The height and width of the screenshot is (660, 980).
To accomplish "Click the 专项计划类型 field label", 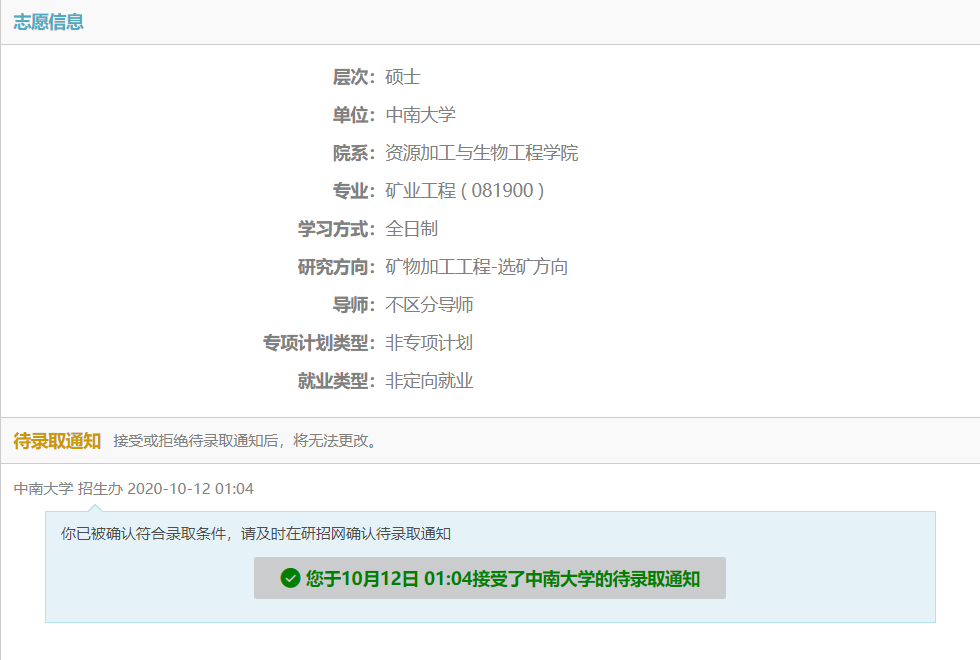I will pyautogui.click(x=318, y=343).
